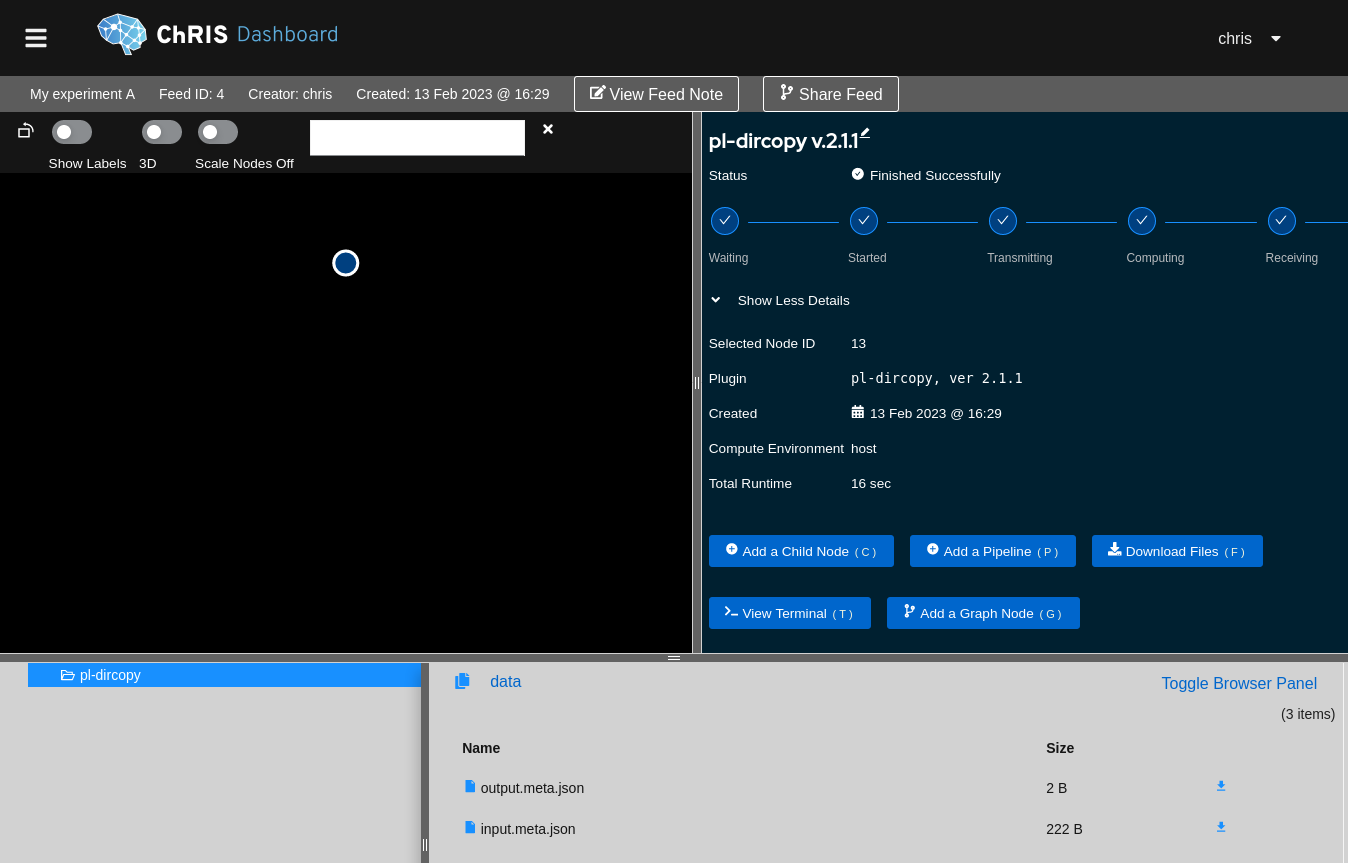The image size is (1348, 863).
Task: Click the 2 B size cell
Action: pos(1056,788)
